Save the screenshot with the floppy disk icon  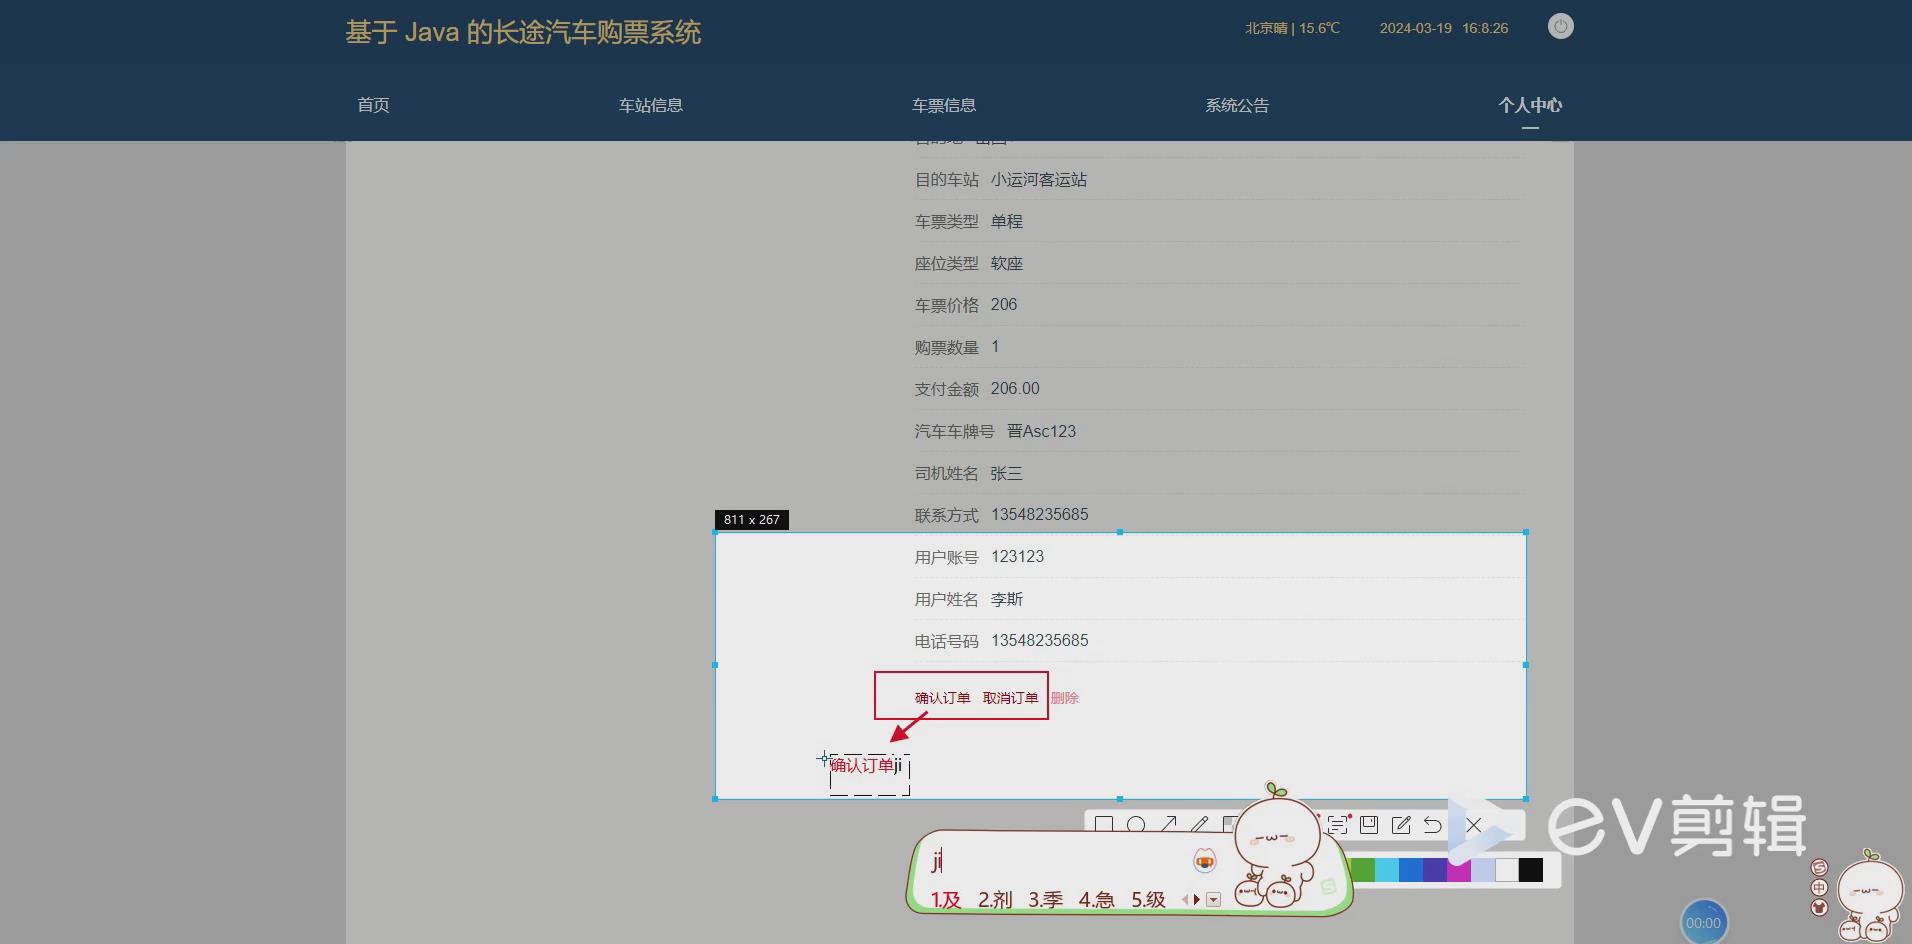[x=1368, y=826]
